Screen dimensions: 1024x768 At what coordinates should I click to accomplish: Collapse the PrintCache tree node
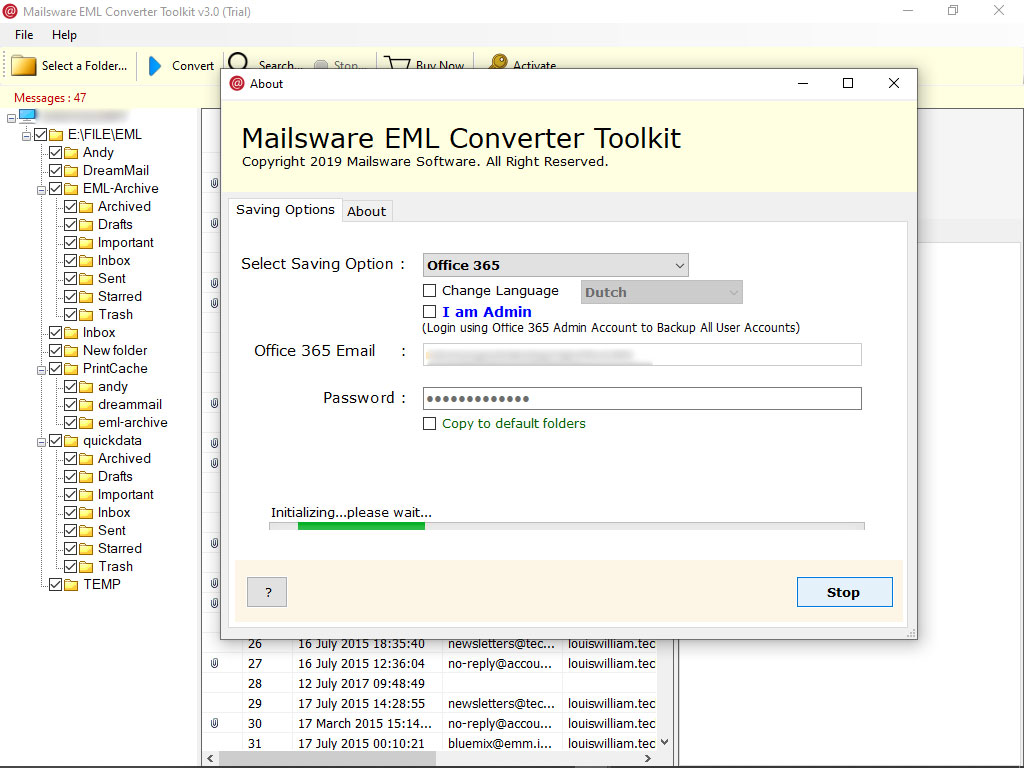(41, 370)
